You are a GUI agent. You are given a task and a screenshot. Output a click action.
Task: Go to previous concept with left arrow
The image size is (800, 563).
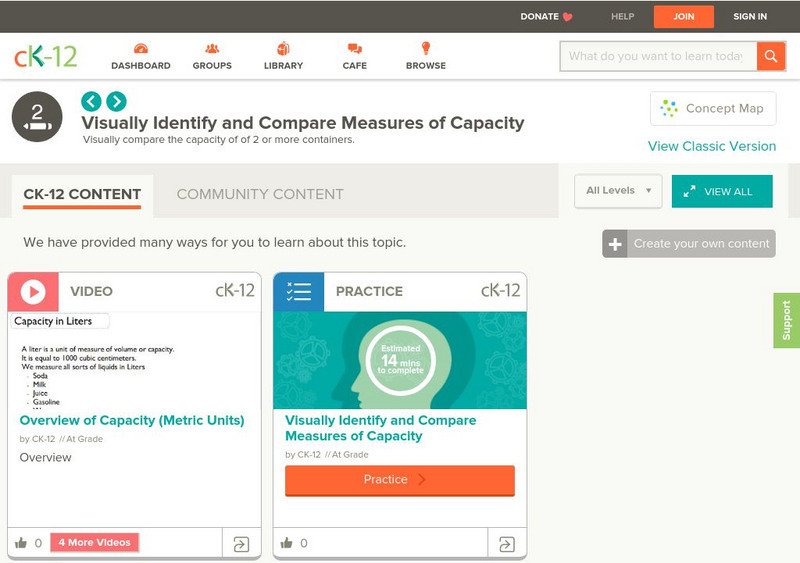coord(91,101)
